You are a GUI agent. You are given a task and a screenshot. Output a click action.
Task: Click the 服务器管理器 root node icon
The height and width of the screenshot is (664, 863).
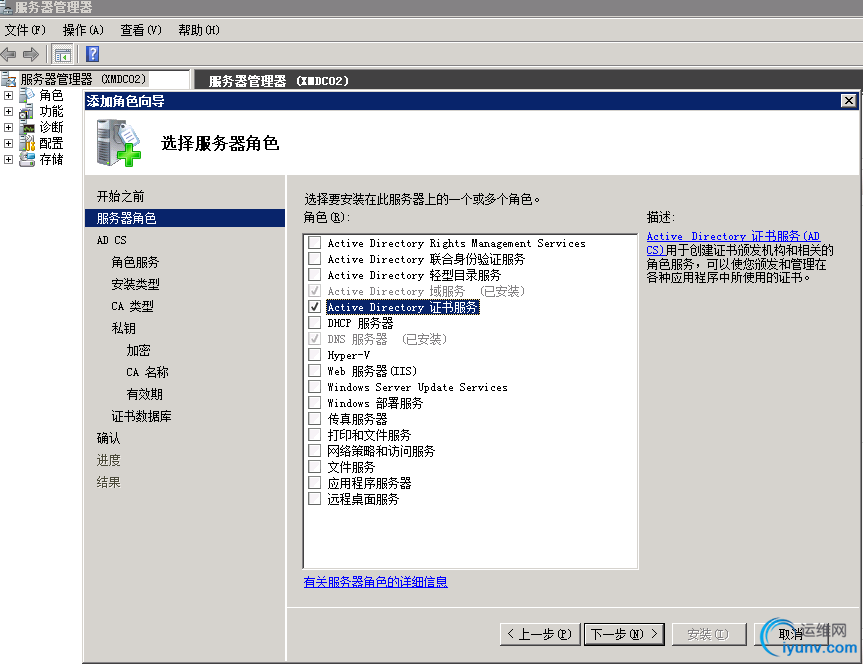pyautogui.click(x=9, y=79)
